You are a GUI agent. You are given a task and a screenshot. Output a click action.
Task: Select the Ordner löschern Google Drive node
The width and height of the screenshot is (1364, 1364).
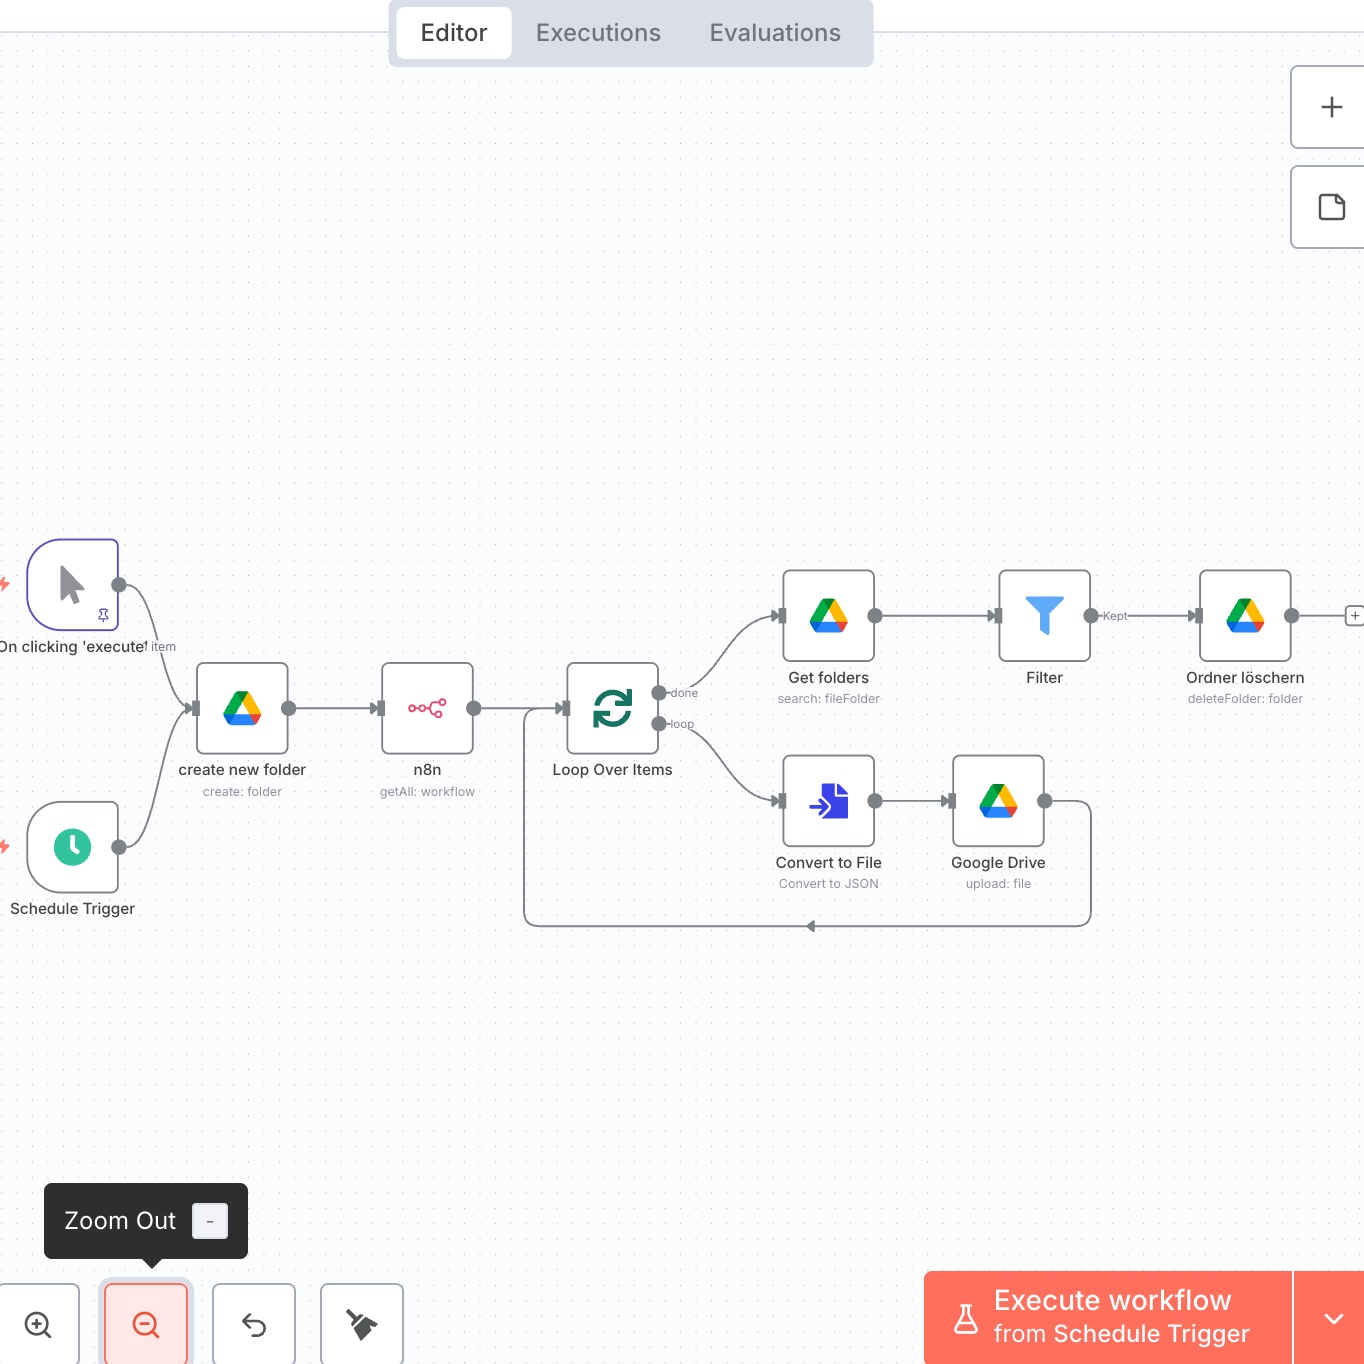pyautogui.click(x=1245, y=616)
